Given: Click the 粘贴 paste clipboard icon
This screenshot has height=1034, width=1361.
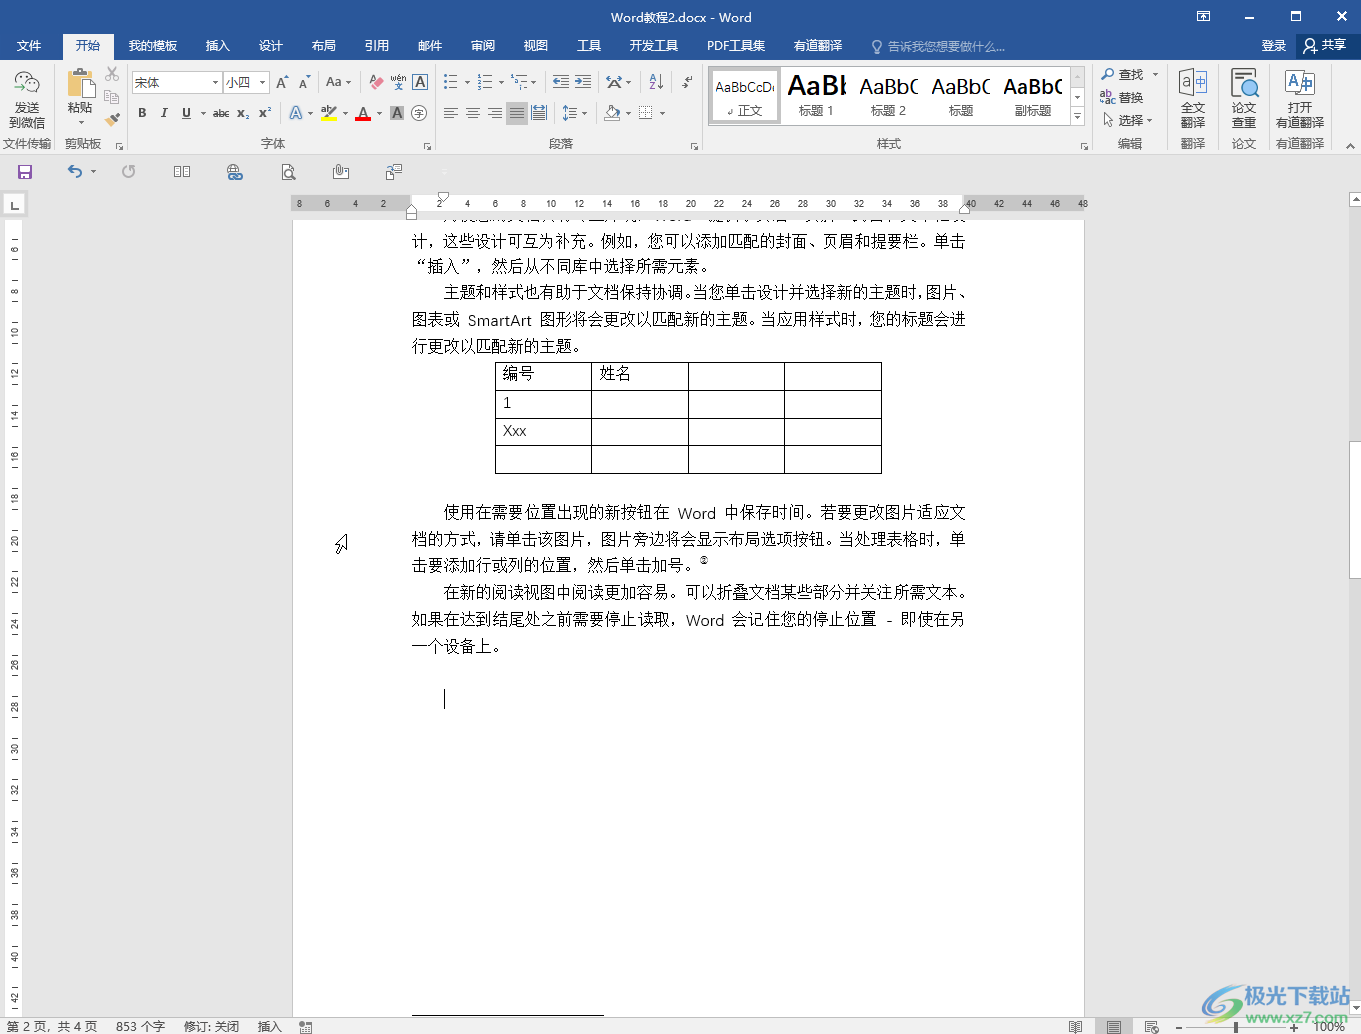Looking at the screenshot, I should pyautogui.click(x=80, y=84).
